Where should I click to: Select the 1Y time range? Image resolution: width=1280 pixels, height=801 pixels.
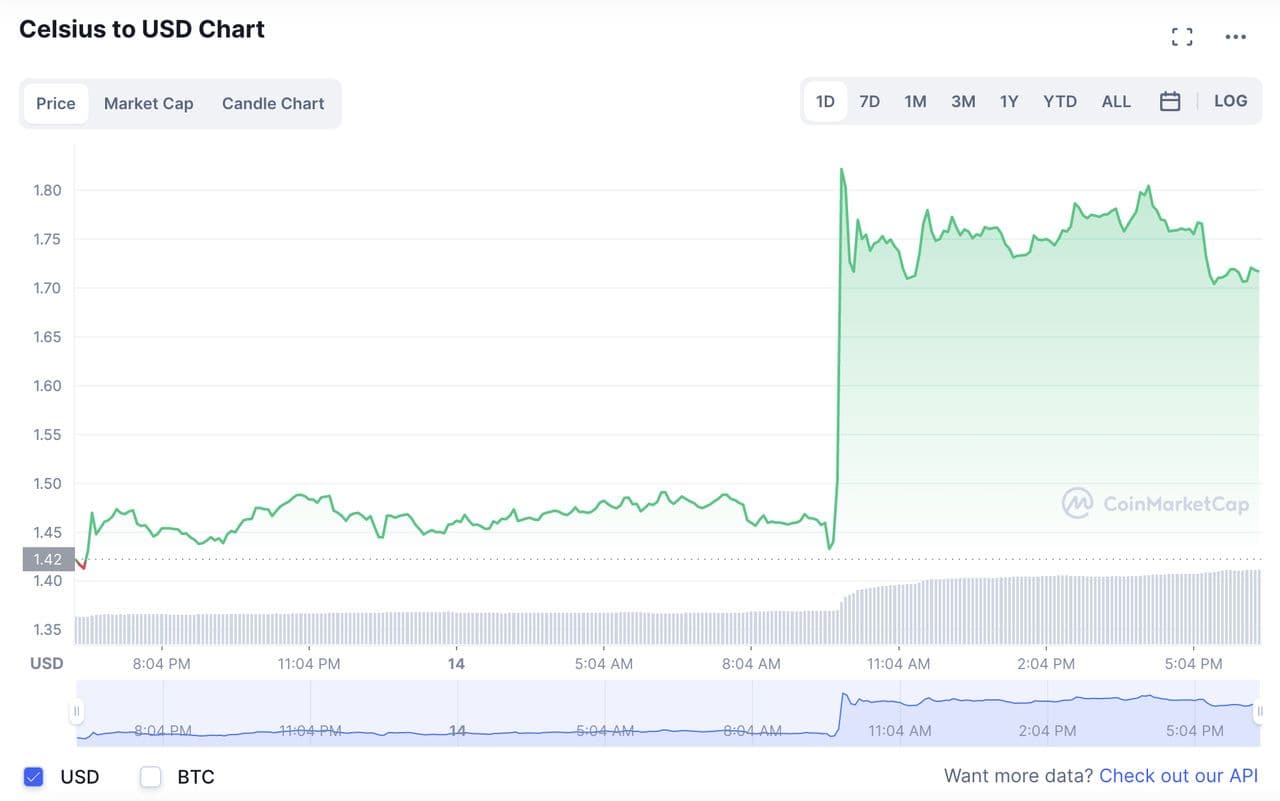click(x=1009, y=101)
